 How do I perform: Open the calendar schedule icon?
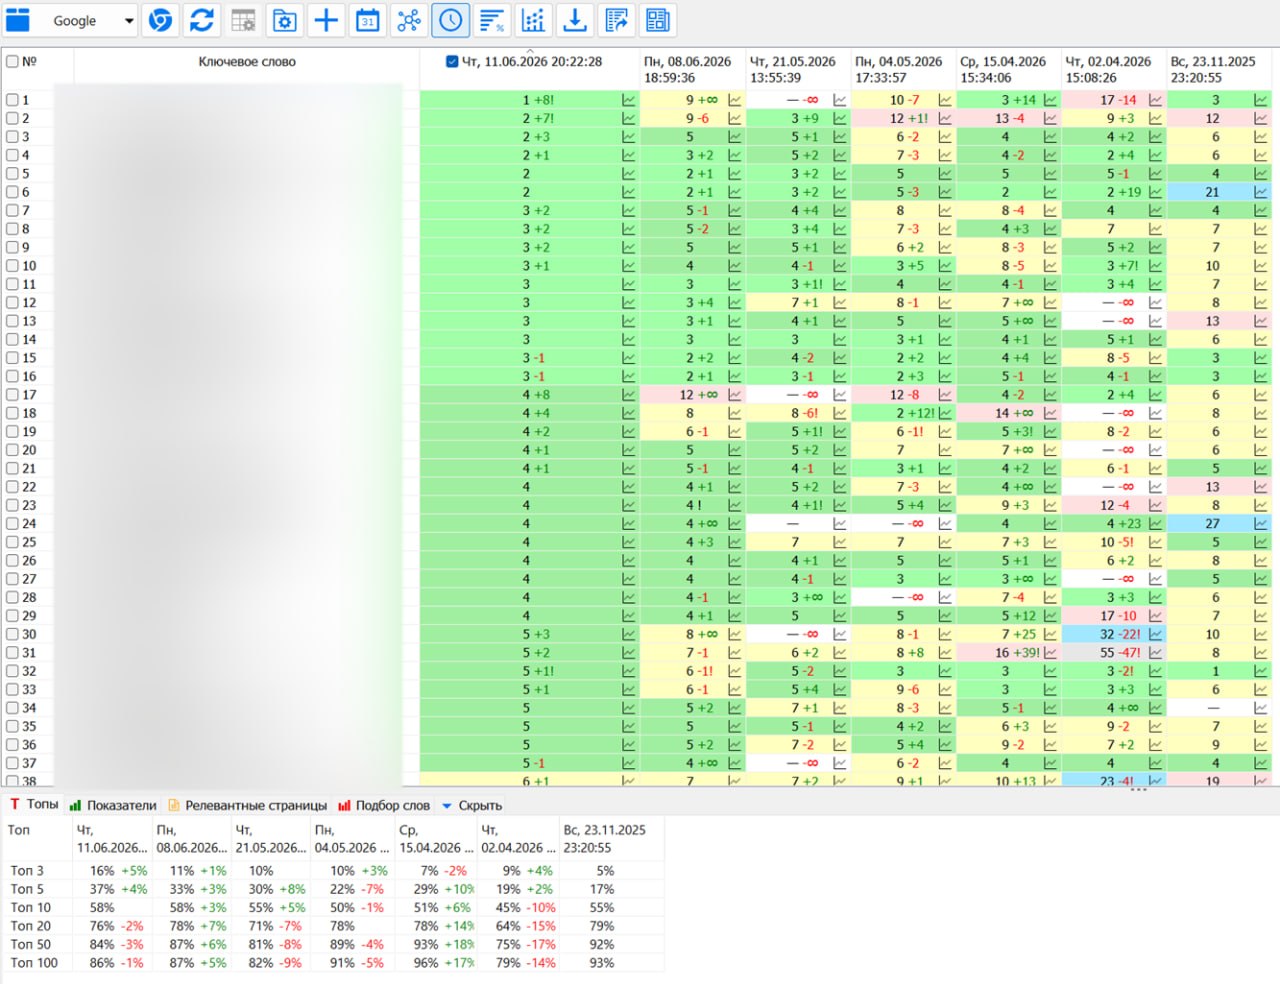coord(368,20)
